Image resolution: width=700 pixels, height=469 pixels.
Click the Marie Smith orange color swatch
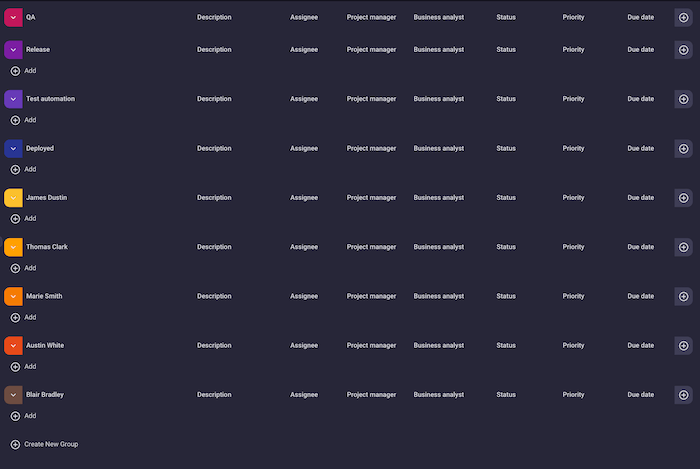pyautogui.click(x=13, y=296)
